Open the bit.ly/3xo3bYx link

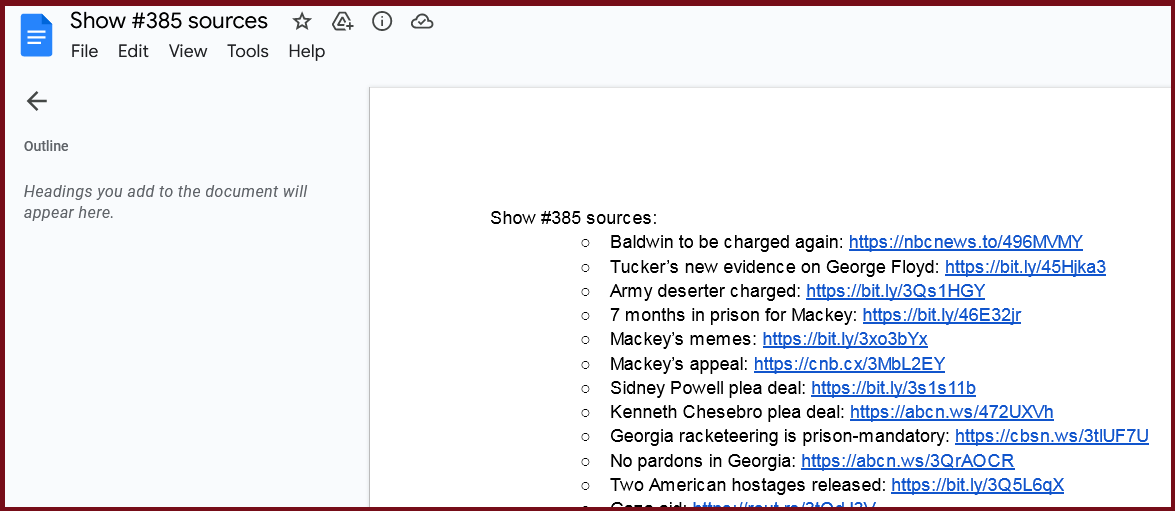pos(845,339)
